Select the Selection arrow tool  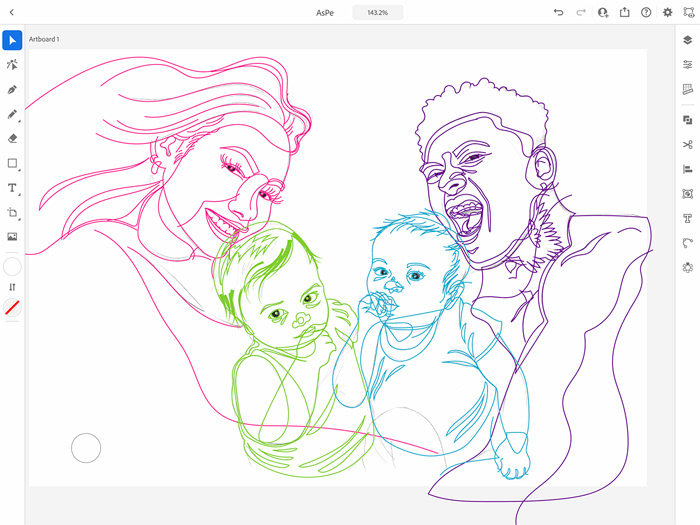tap(12, 40)
